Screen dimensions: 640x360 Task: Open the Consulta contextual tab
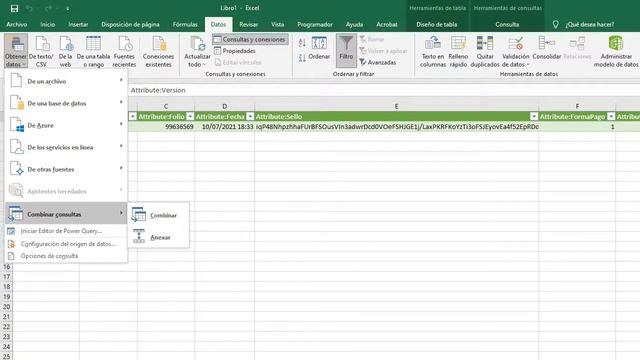tap(507, 24)
